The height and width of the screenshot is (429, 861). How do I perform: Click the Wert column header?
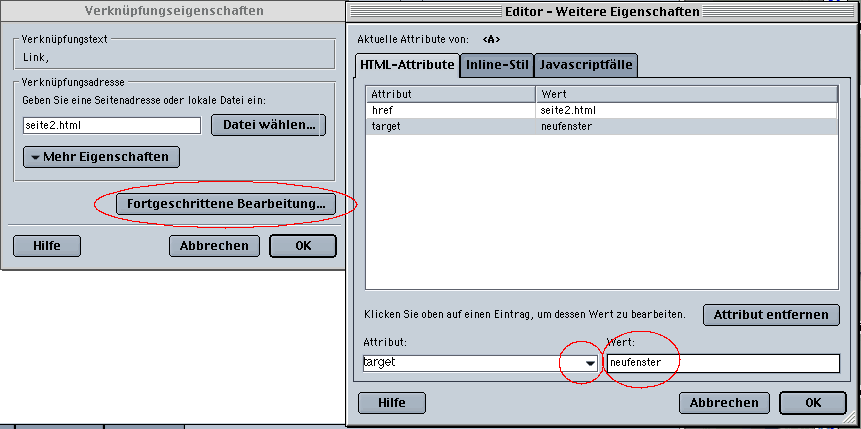(x=686, y=94)
